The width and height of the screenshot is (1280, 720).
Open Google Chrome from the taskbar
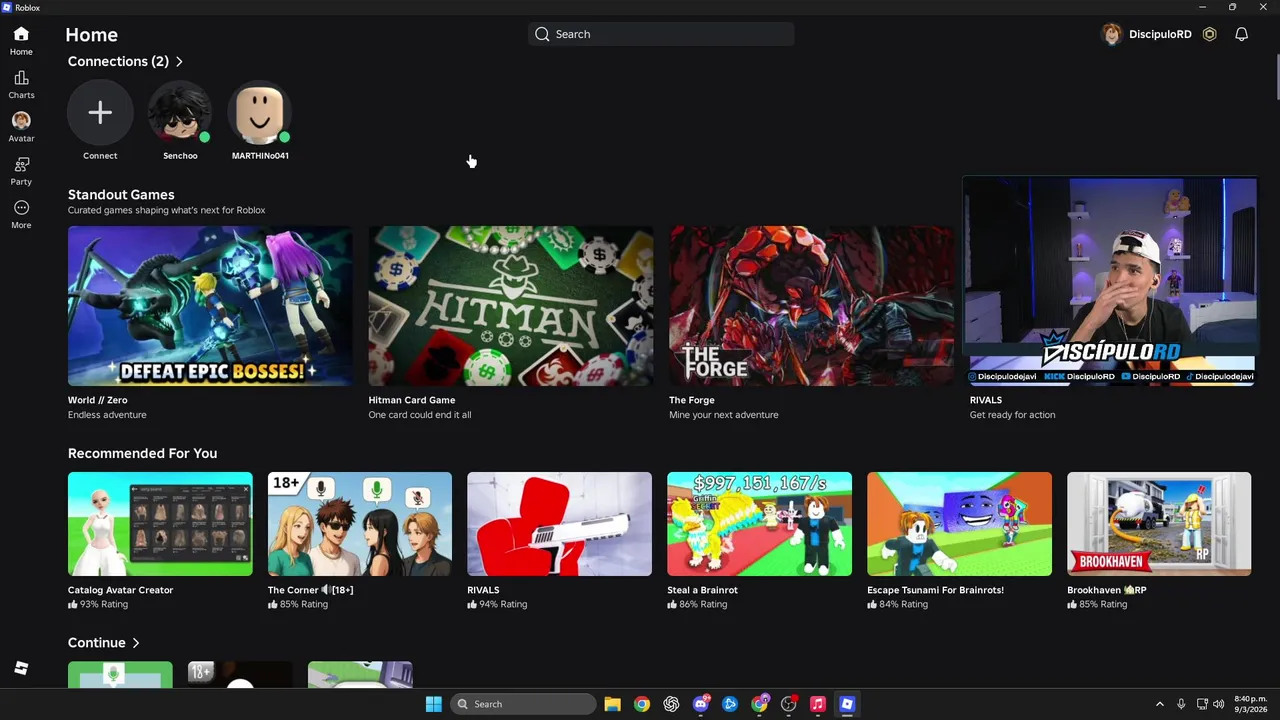642,704
